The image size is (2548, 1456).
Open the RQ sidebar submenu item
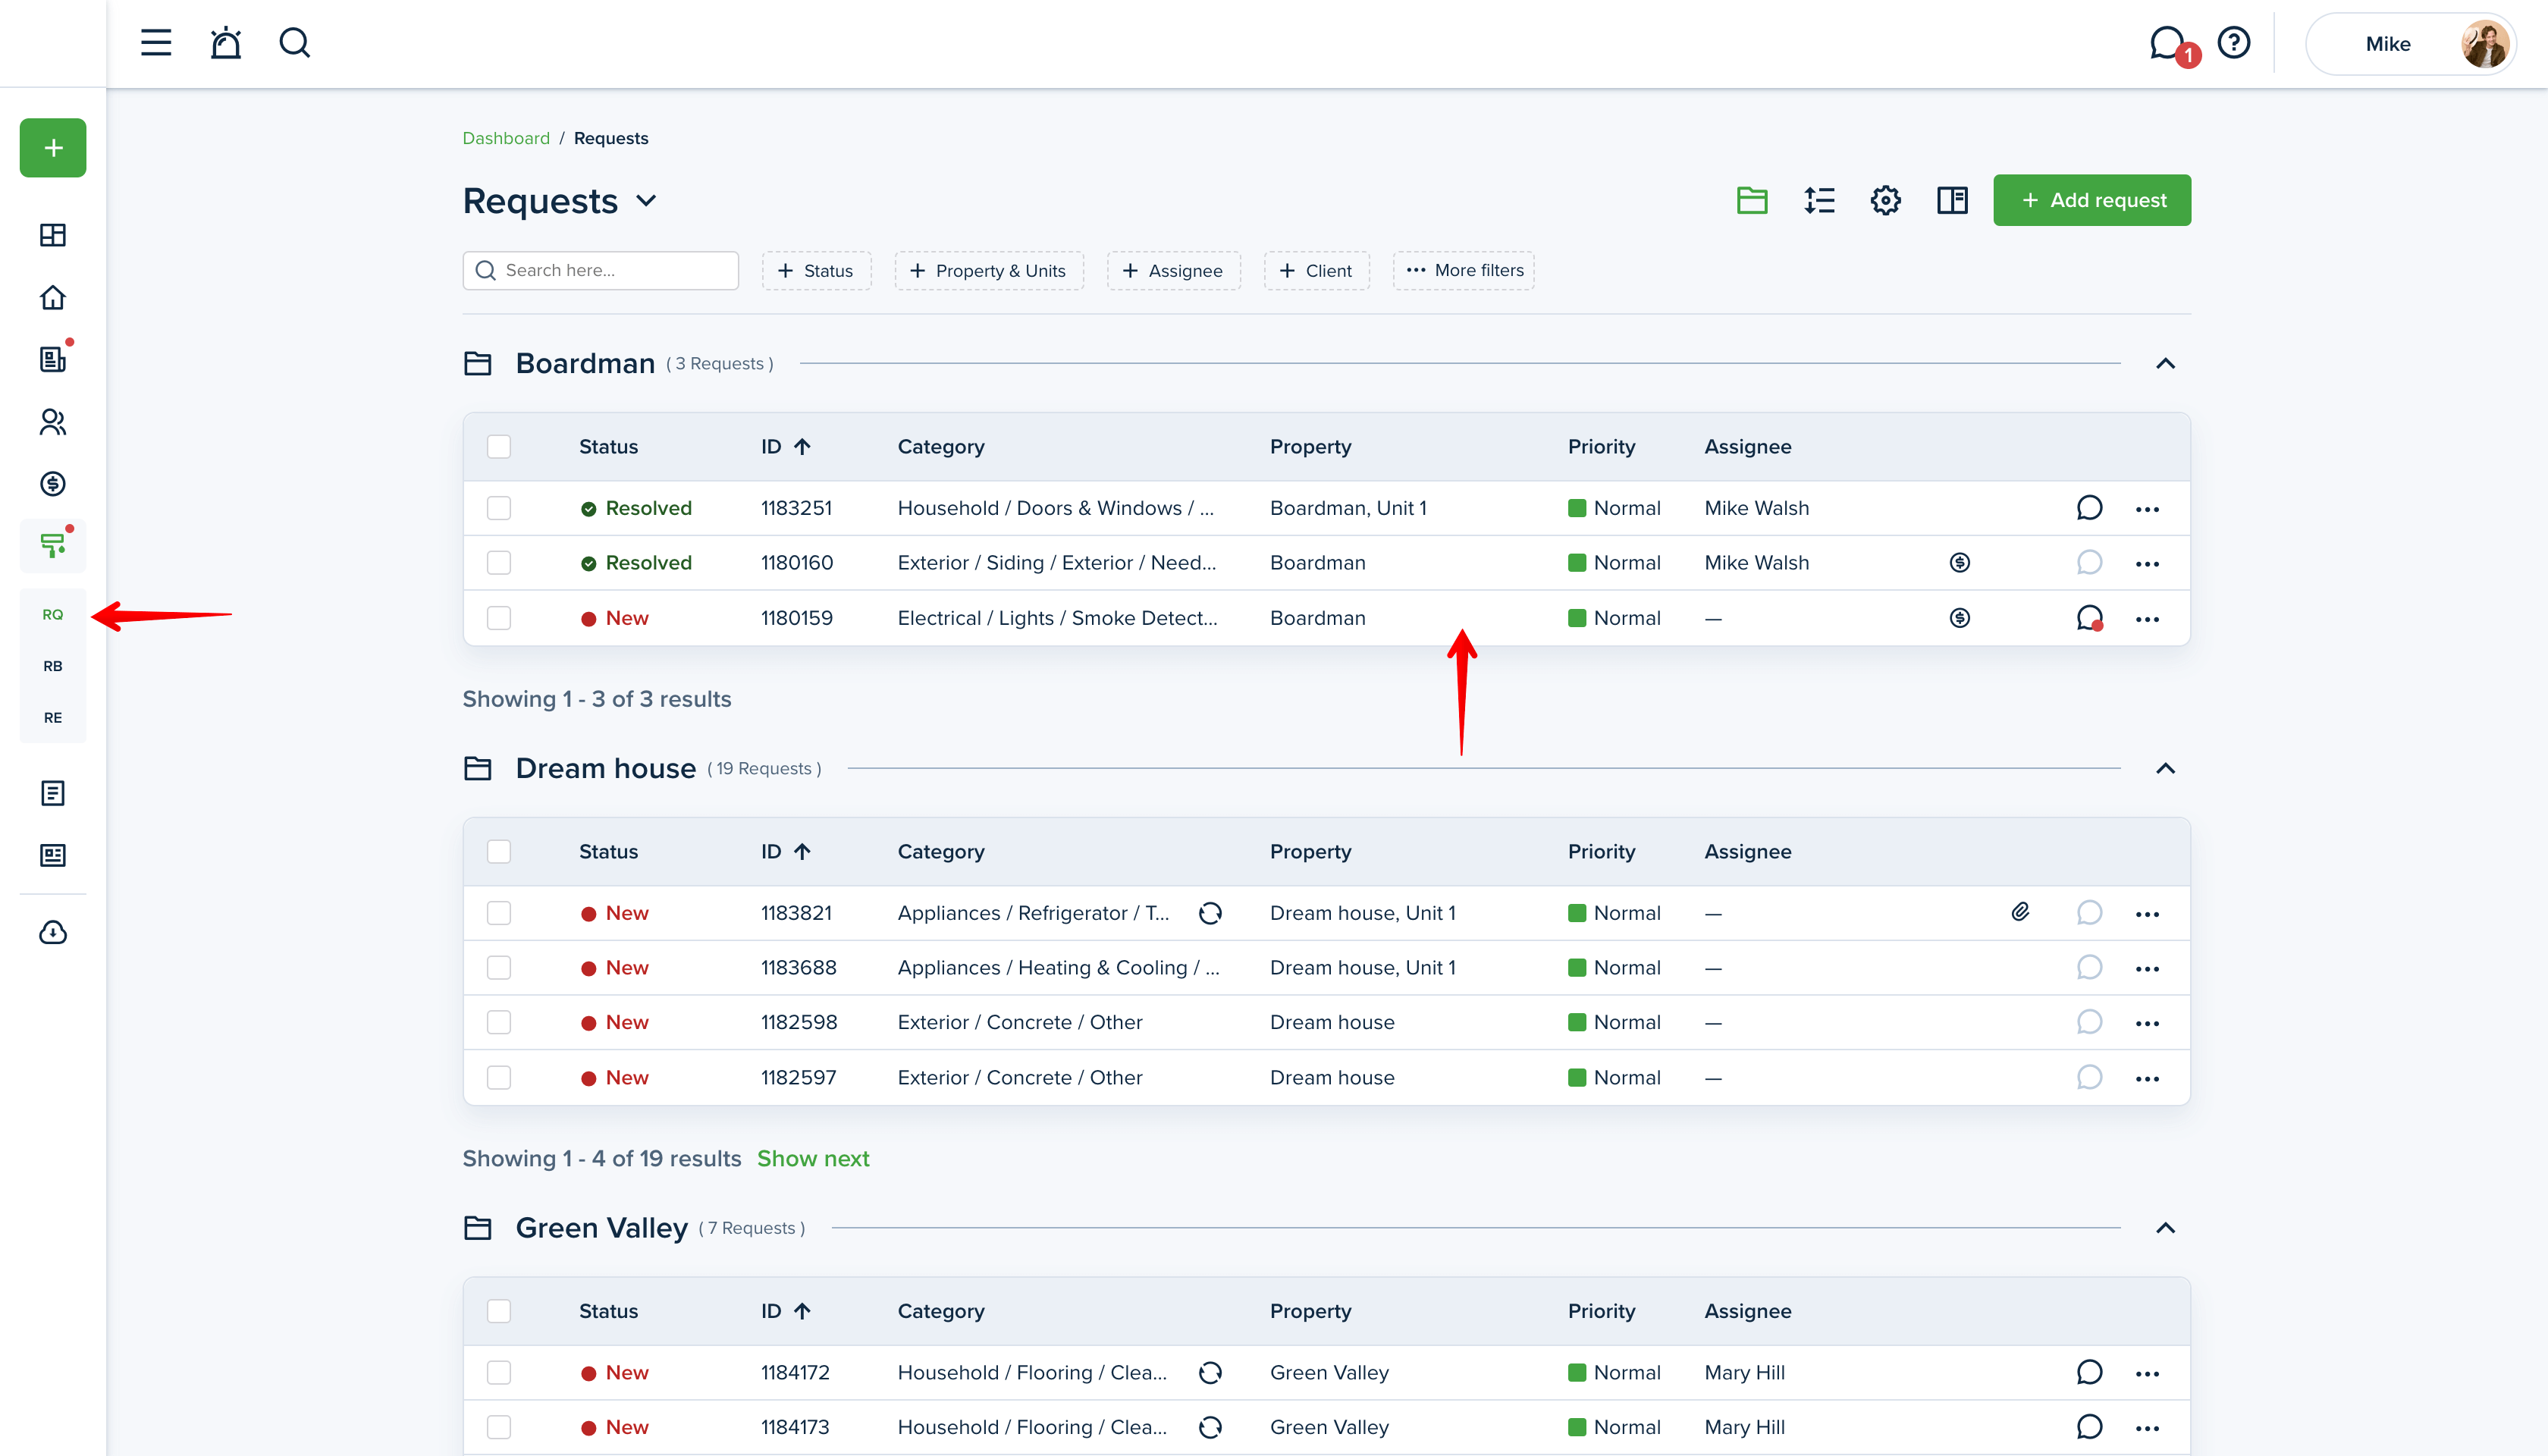[53, 614]
